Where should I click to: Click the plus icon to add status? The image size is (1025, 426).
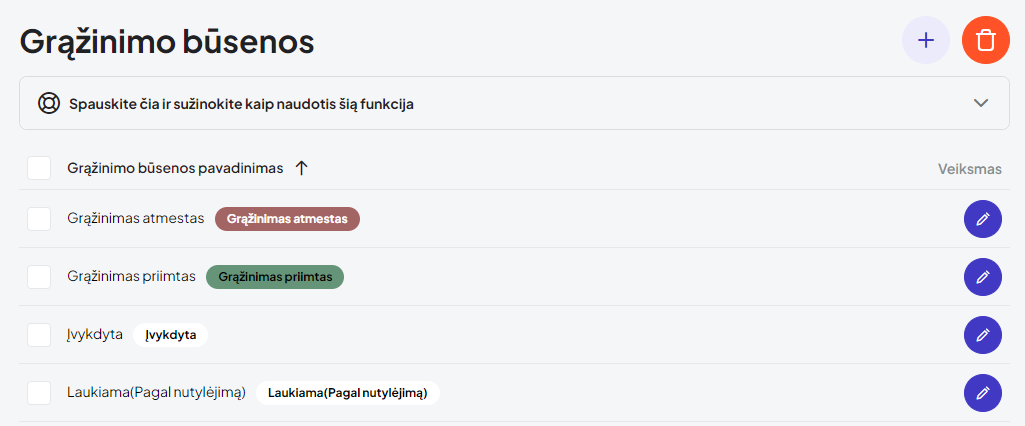pyautogui.click(x=926, y=40)
